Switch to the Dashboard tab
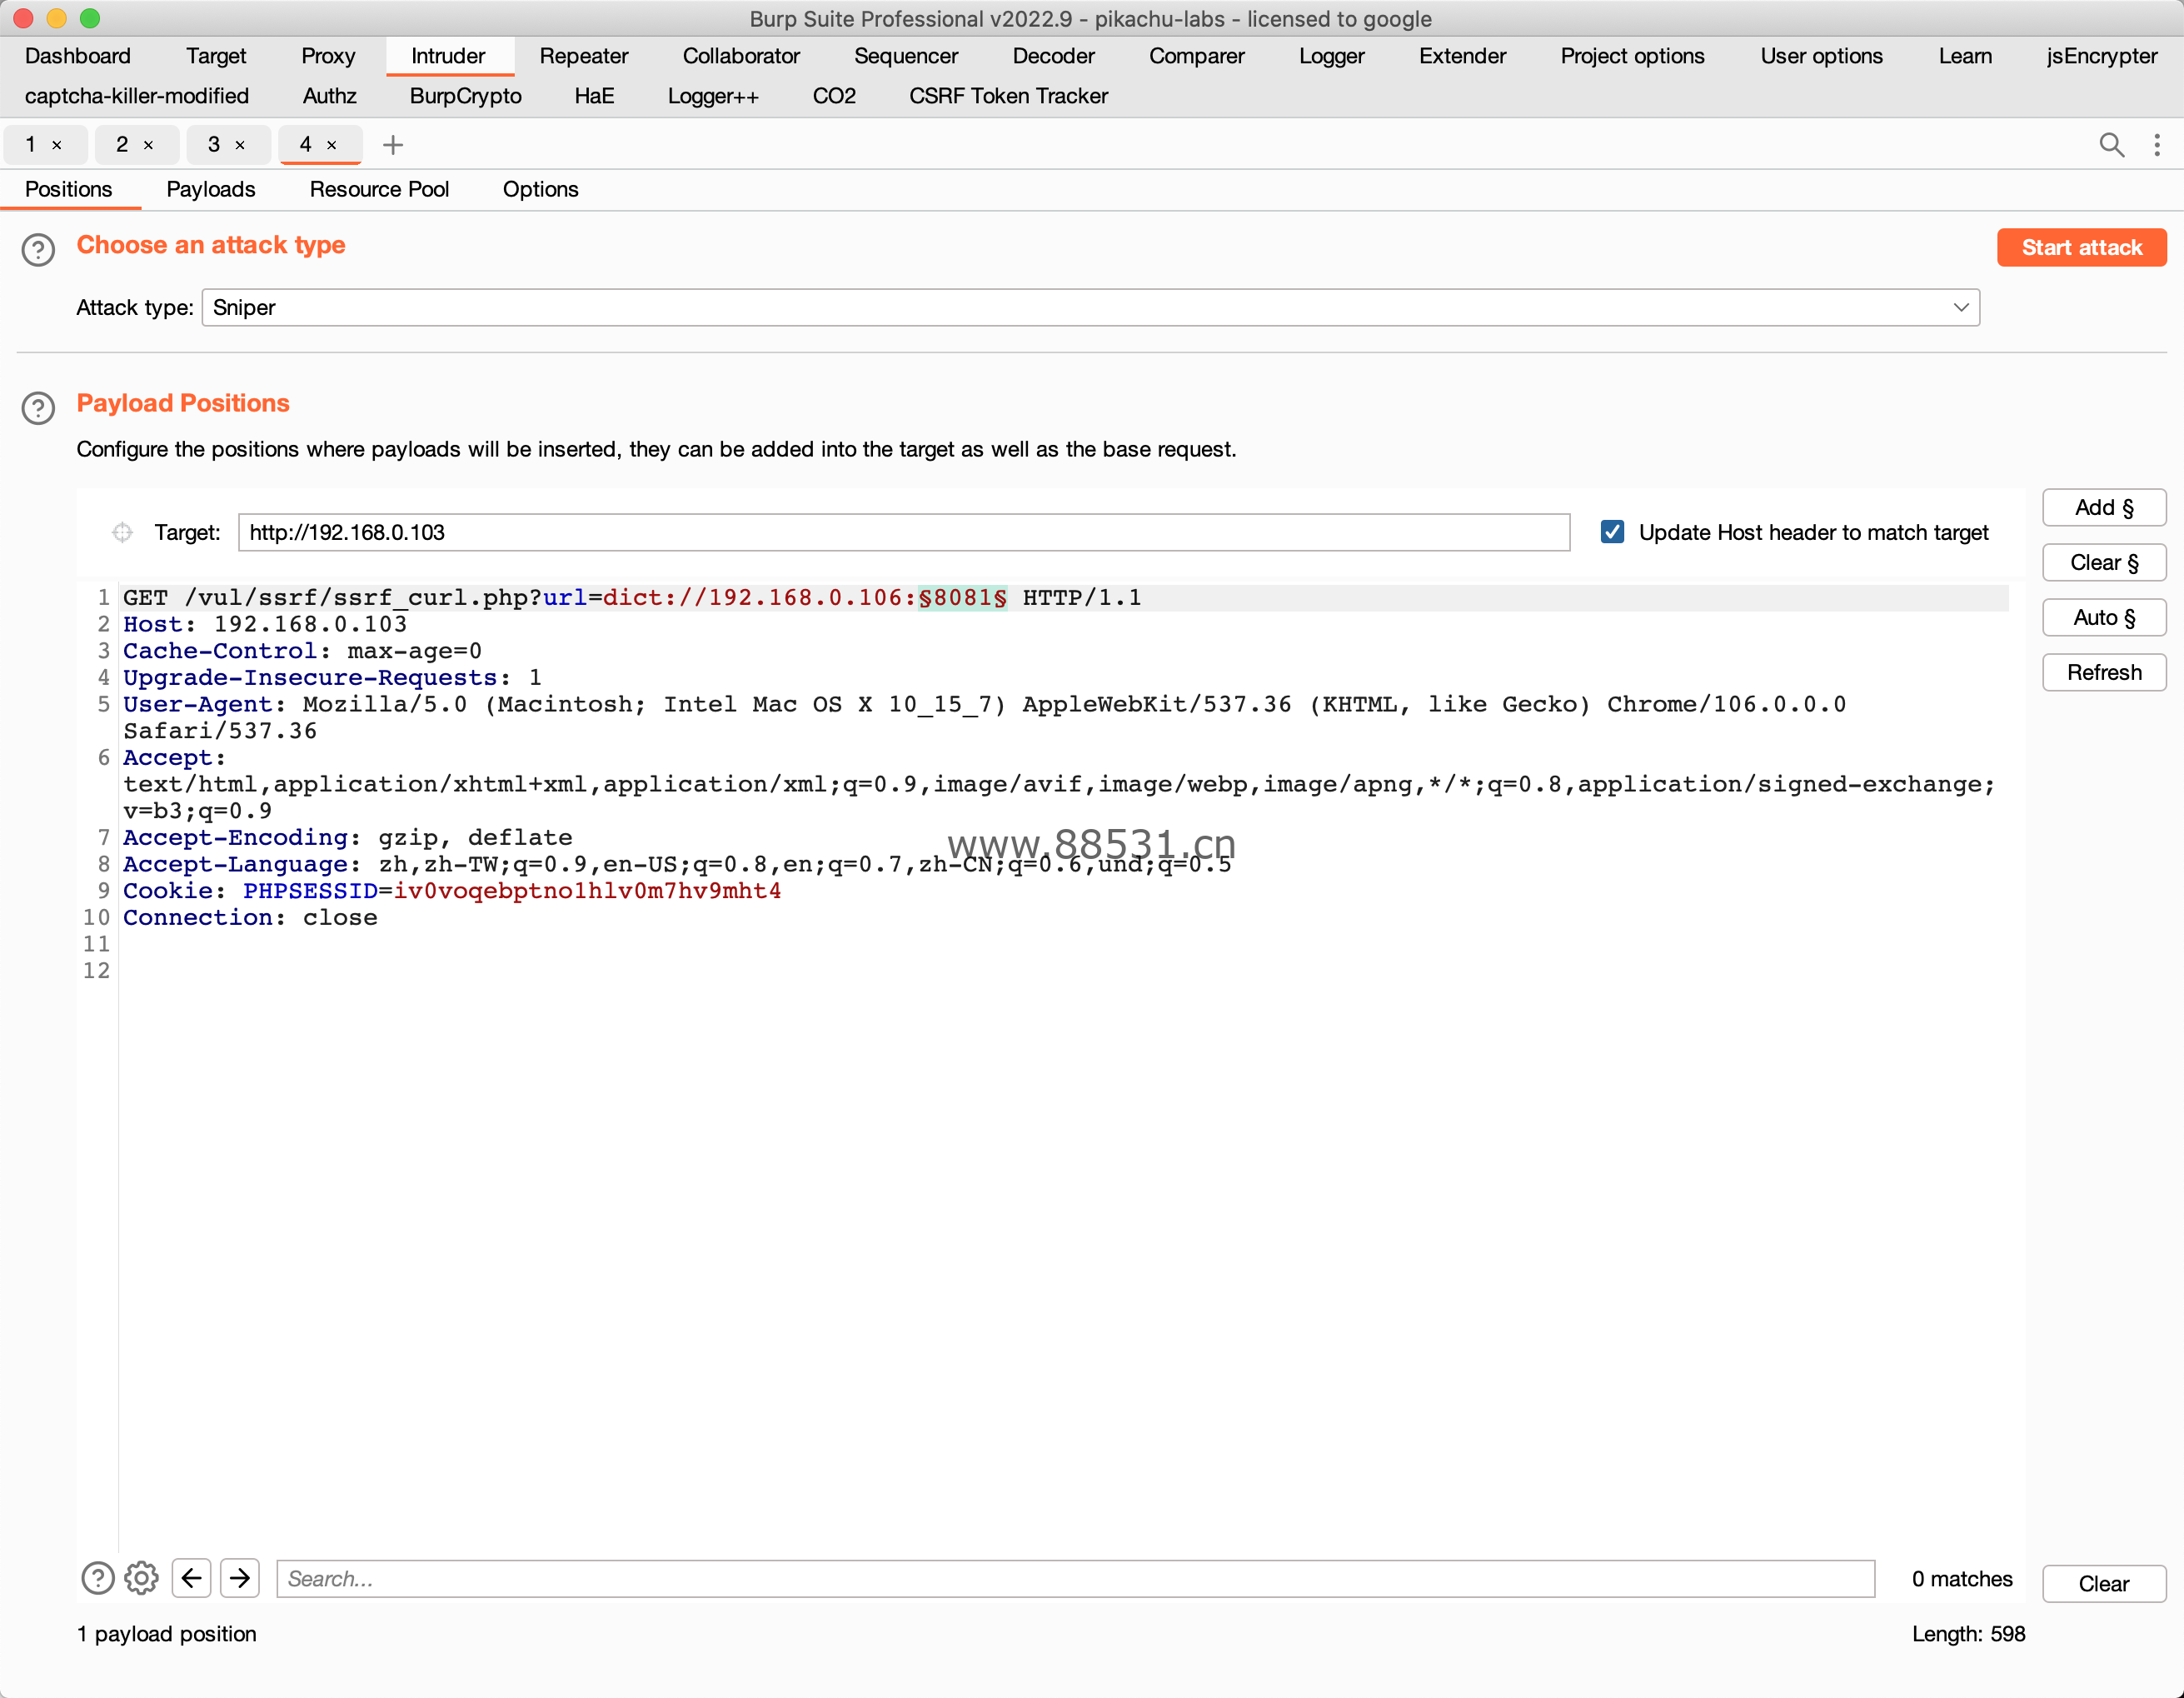This screenshot has height=1698, width=2184. point(78,56)
